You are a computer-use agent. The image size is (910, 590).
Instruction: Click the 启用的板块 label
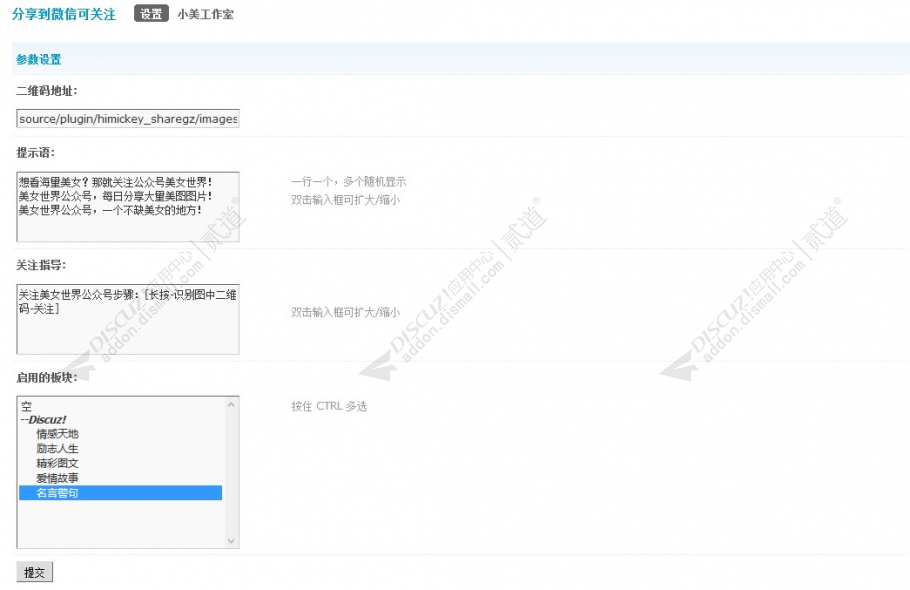point(48,378)
